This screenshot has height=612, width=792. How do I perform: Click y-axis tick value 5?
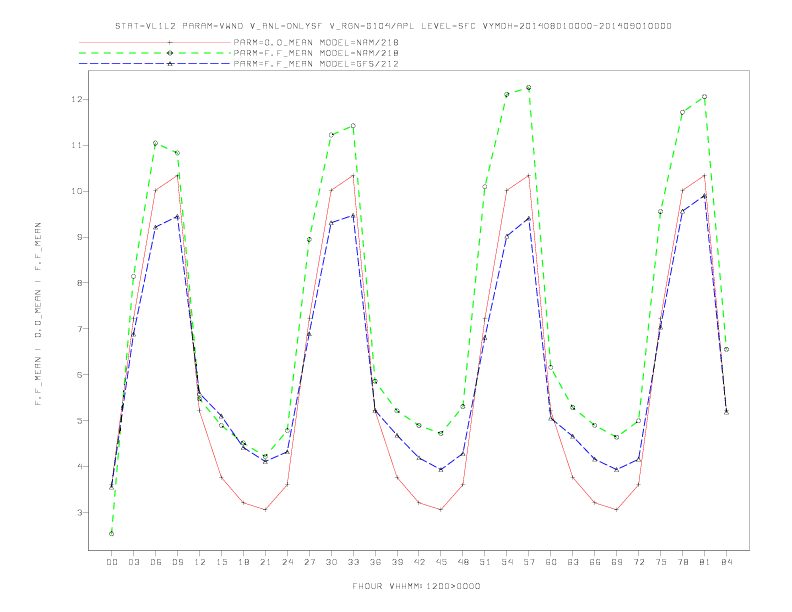click(x=79, y=421)
